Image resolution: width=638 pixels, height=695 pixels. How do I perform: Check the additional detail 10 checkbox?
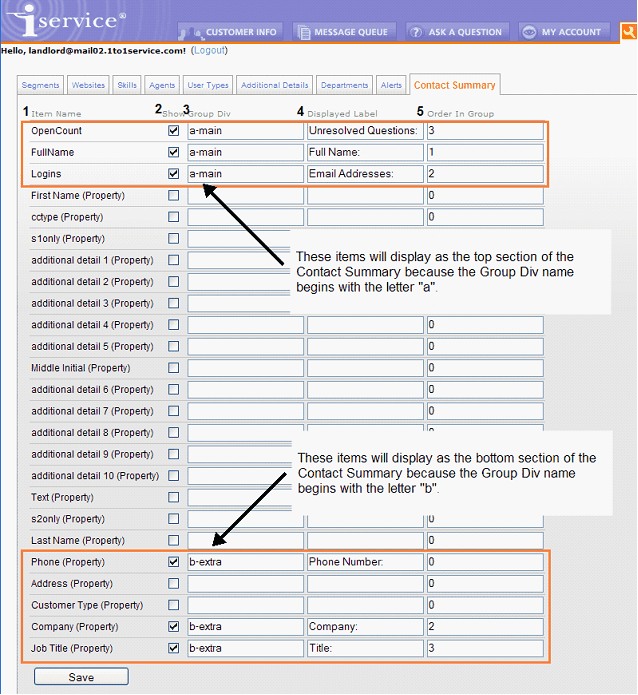[x=173, y=476]
